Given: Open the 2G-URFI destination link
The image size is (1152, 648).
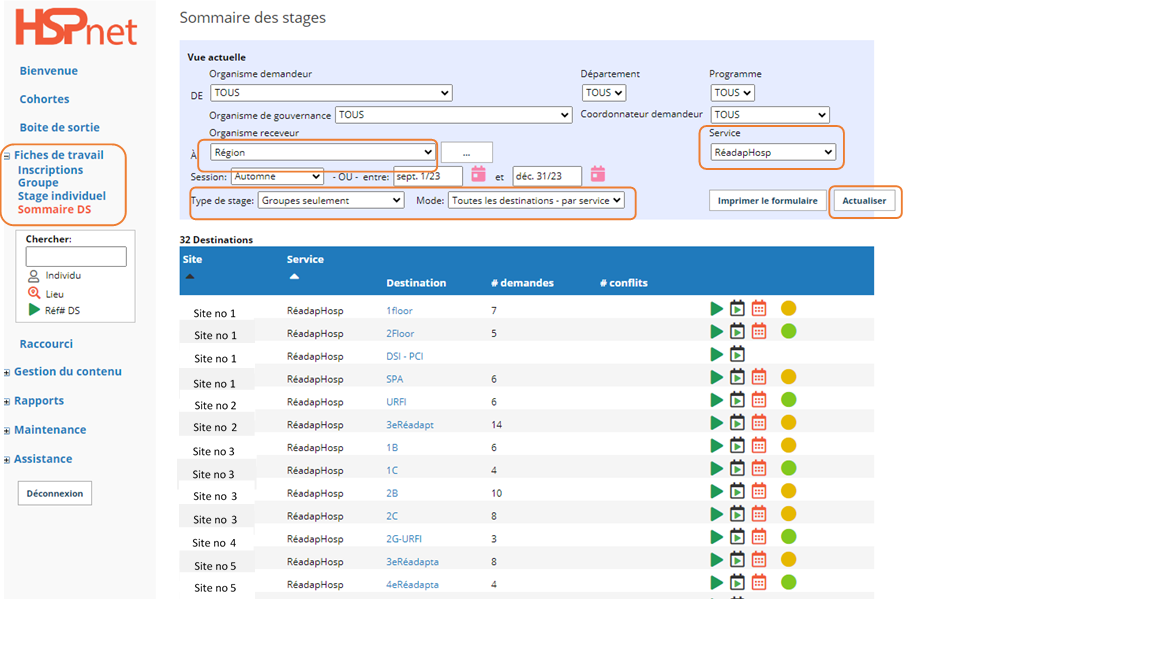Looking at the screenshot, I should [x=404, y=539].
